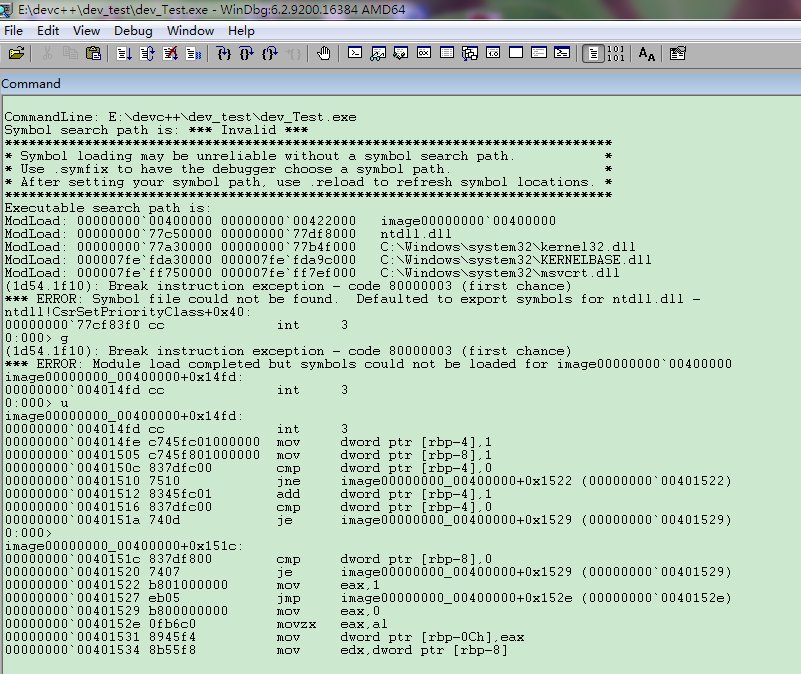801x674 pixels.
Task: Click the Go (run) toolbar icon
Action: click(x=124, y=53)
